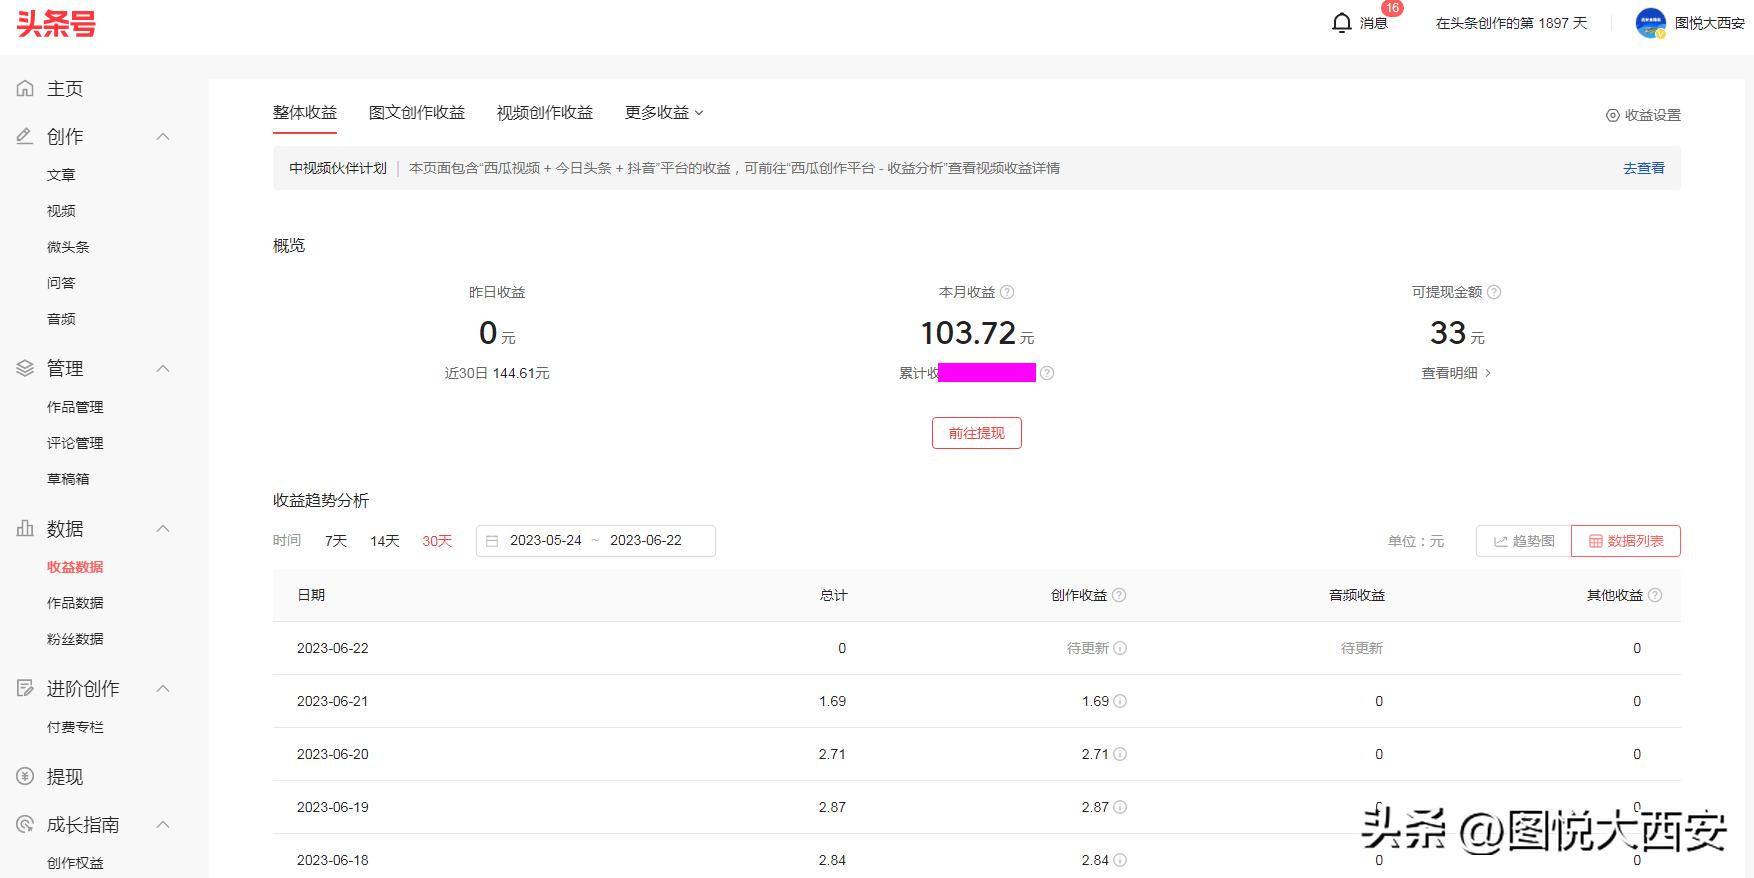Click info icon next to 创作收益 header
Image resolution: width=1754 pixels, height=878 pixels.
coord(1119,595)
